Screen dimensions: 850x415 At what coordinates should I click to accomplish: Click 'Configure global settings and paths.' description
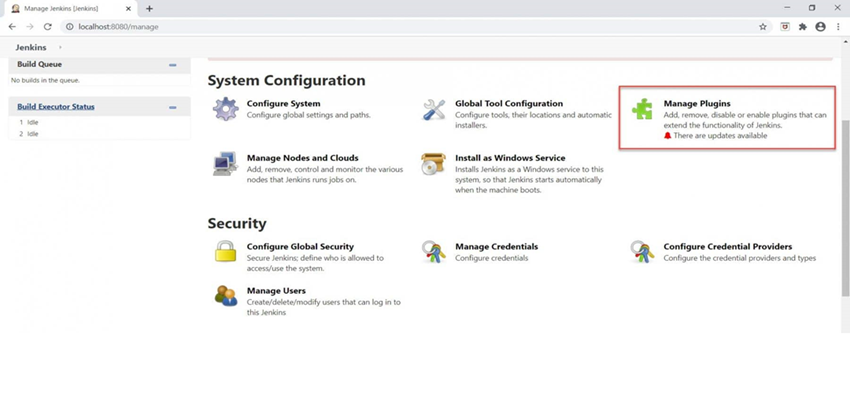(x=308, y=115)
